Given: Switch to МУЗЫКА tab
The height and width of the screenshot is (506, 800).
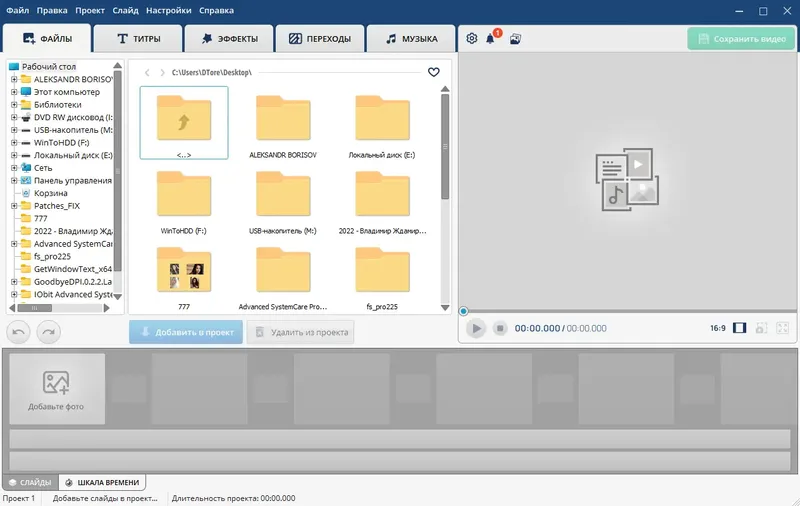Looking at the screenshot, I should 411,39.
